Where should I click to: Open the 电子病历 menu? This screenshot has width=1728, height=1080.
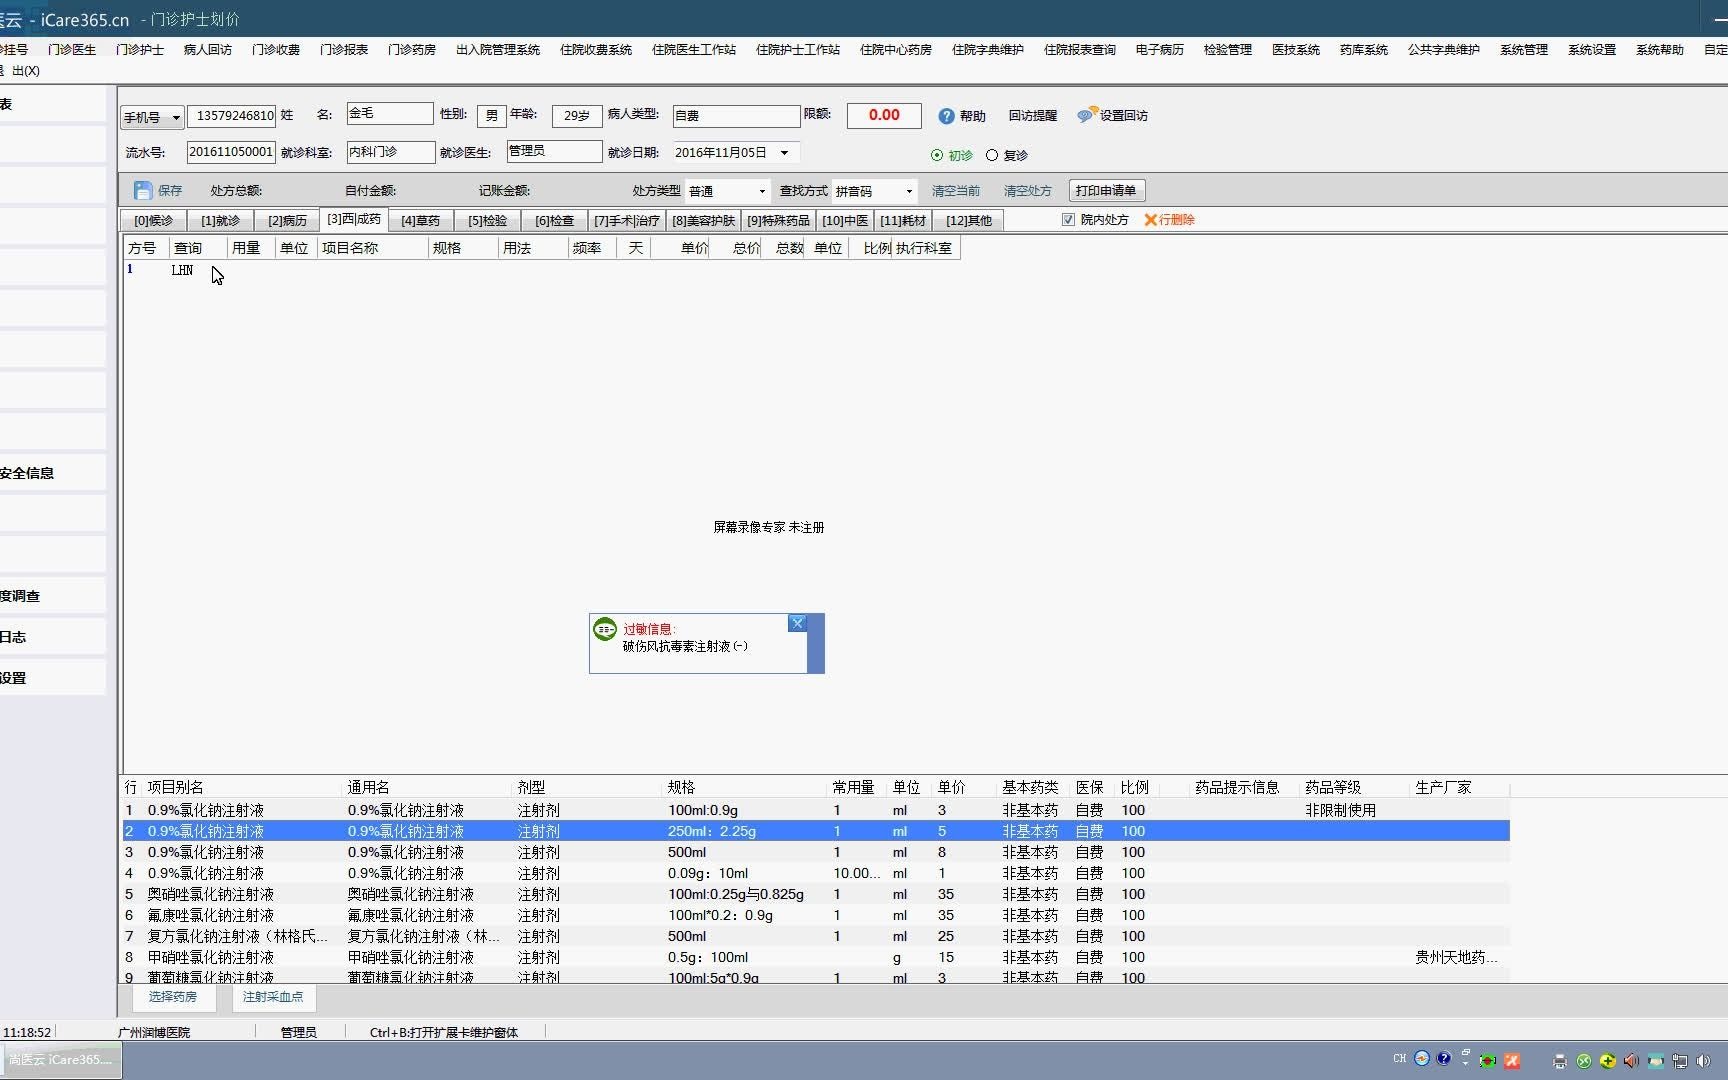pyautogui.click(x=1160, y=50)
